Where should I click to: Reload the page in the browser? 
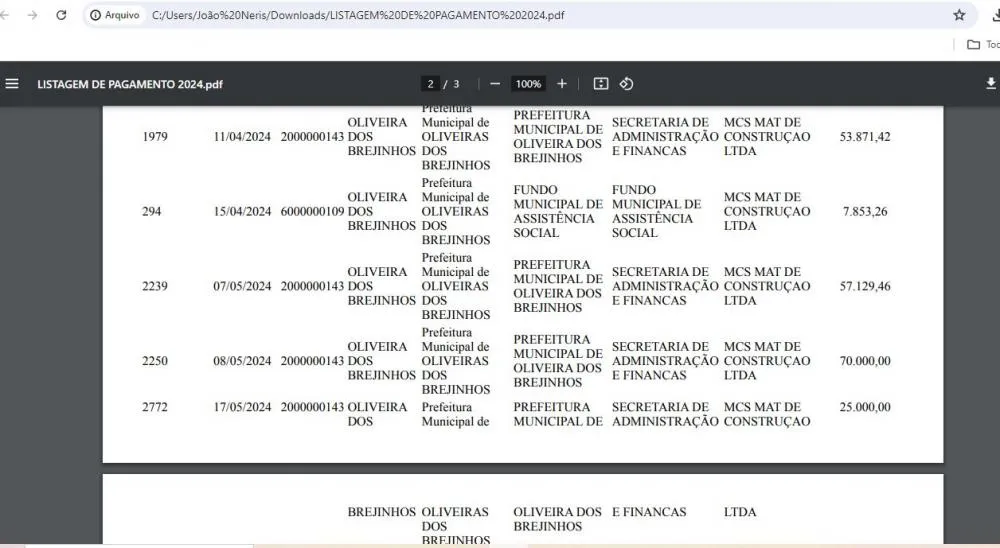tap(61, 15)
